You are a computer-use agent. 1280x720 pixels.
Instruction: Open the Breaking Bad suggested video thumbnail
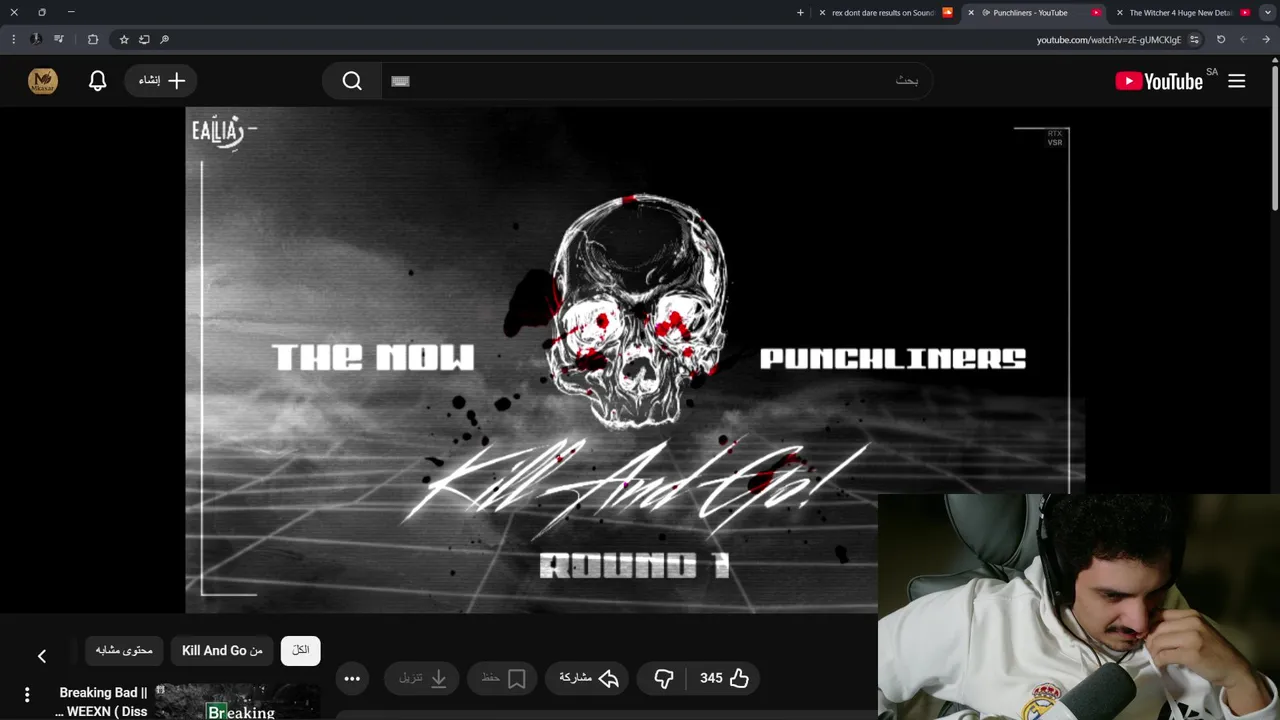pos(238,702)
